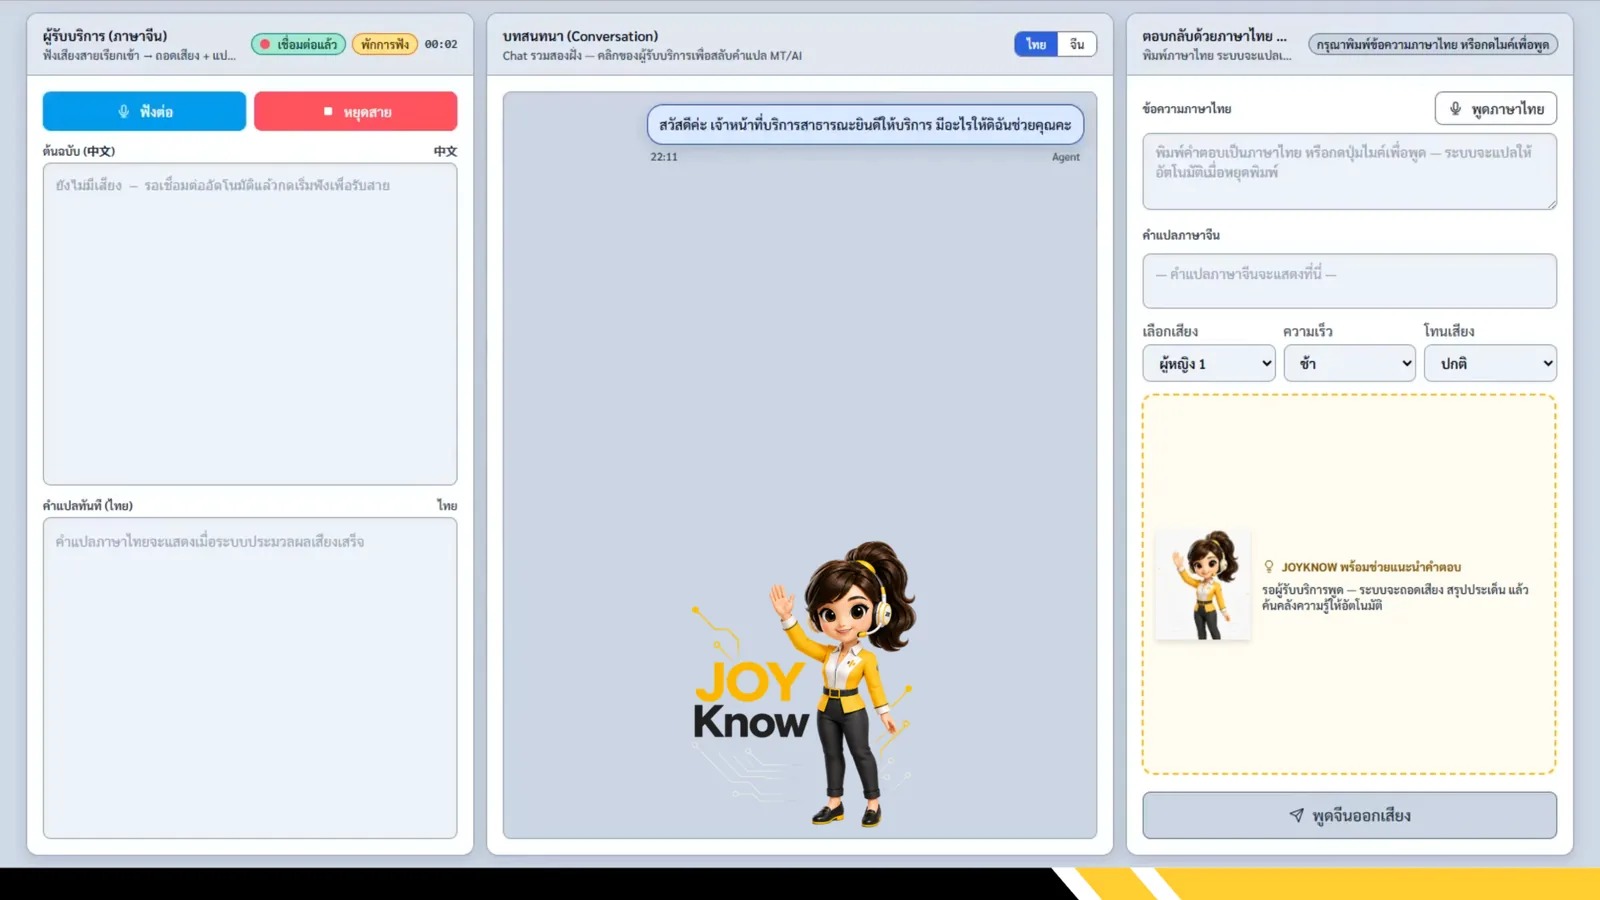Image resolution: width=1600 pixels, height=900 pixels.
Task: Click the JOY Know mascot in chat
Action: pyautogui.click(x=804, y=684)
